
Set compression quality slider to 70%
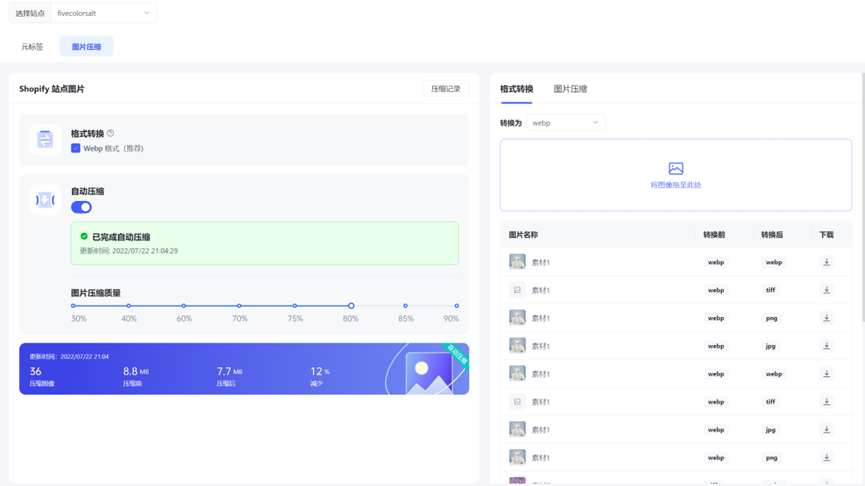pos(239,306)
